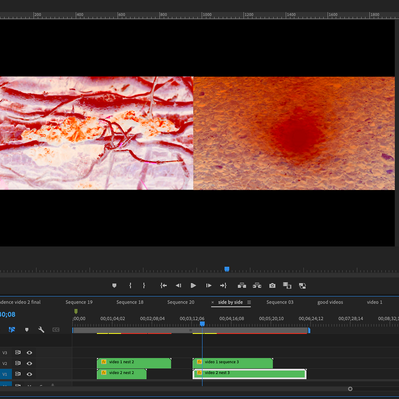Toggle sync lock on track V1

click(18, 374)
